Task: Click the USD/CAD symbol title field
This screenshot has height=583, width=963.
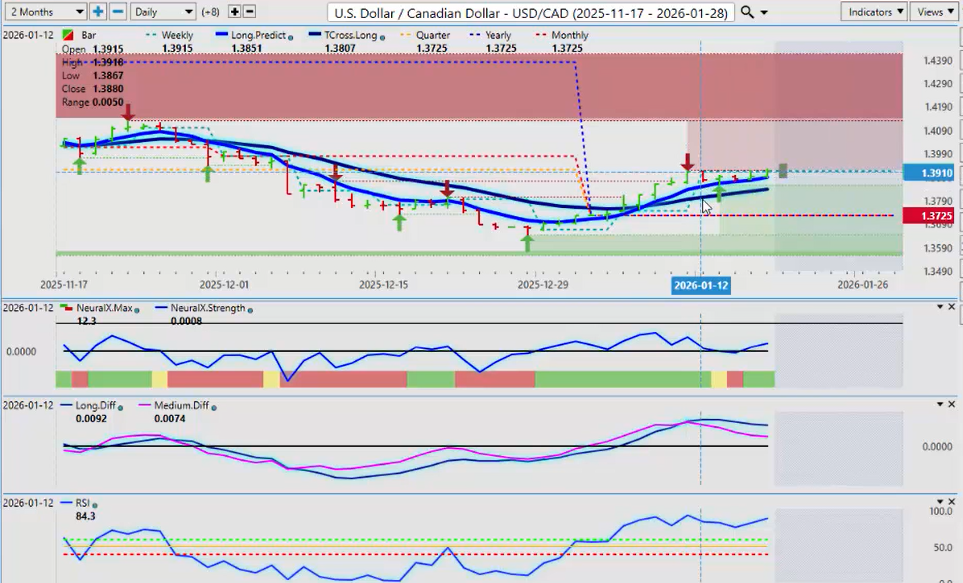Action: (531, 12)
